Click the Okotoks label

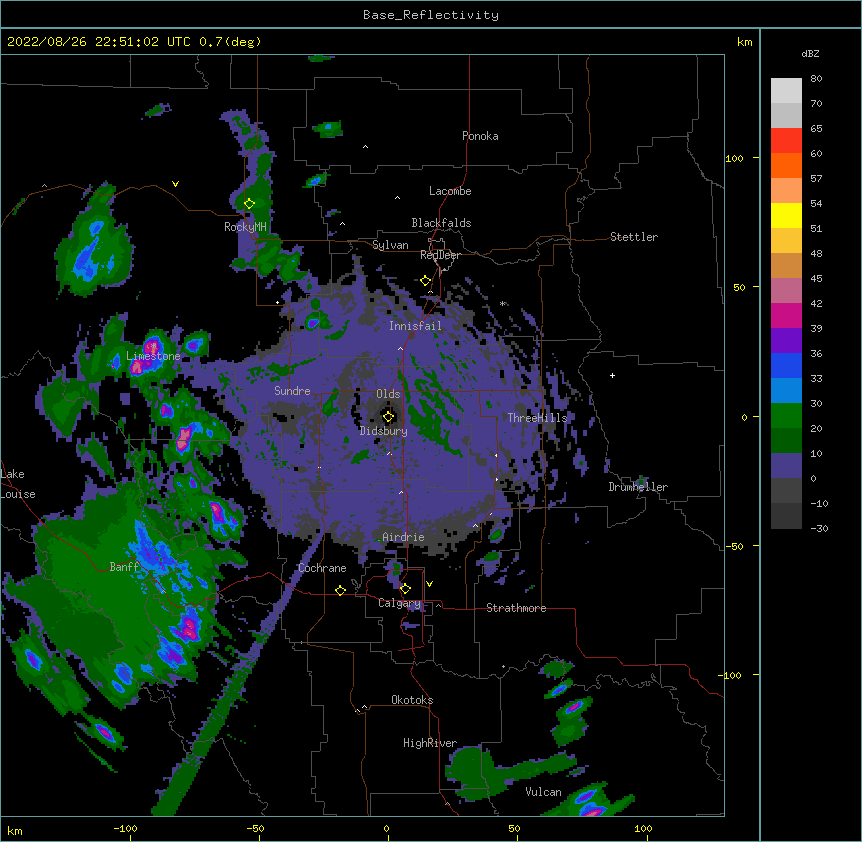[412, 700]
